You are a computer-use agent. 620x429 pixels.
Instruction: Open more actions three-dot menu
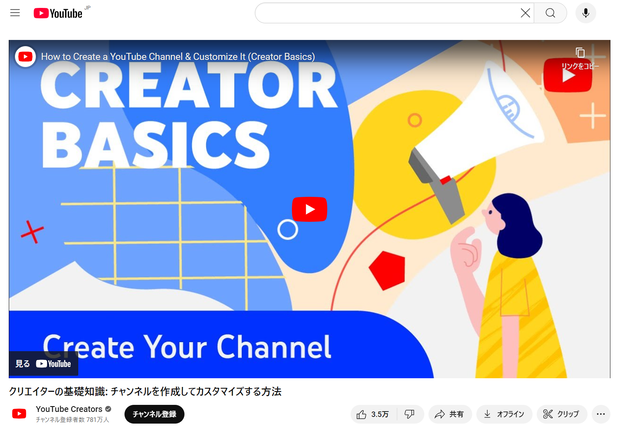(601, 414)
